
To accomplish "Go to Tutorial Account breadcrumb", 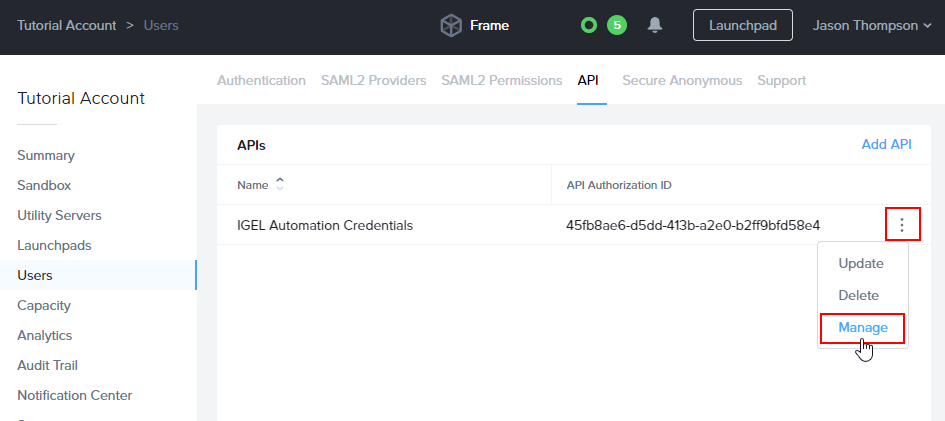I will tap(67, 25).
